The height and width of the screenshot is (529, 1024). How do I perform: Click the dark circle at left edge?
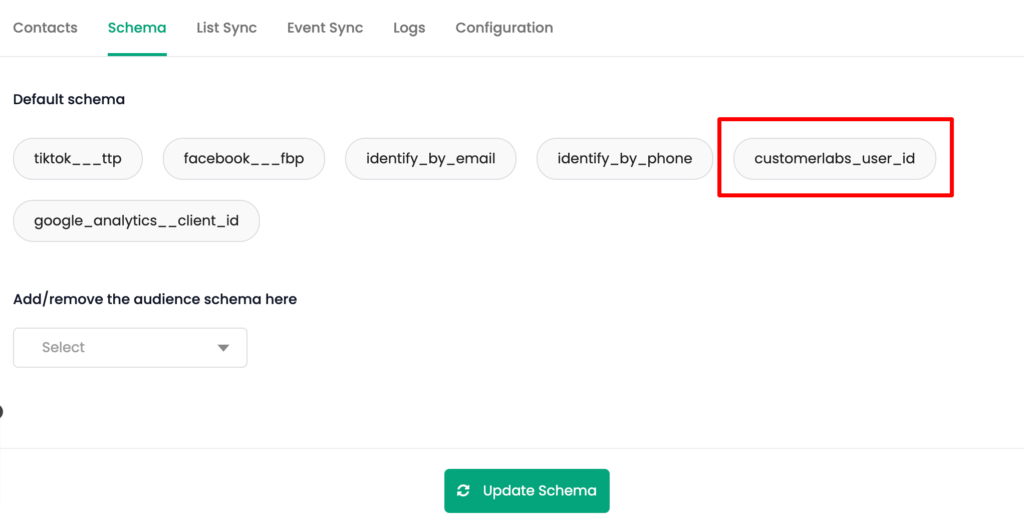[x=1, y=411]
